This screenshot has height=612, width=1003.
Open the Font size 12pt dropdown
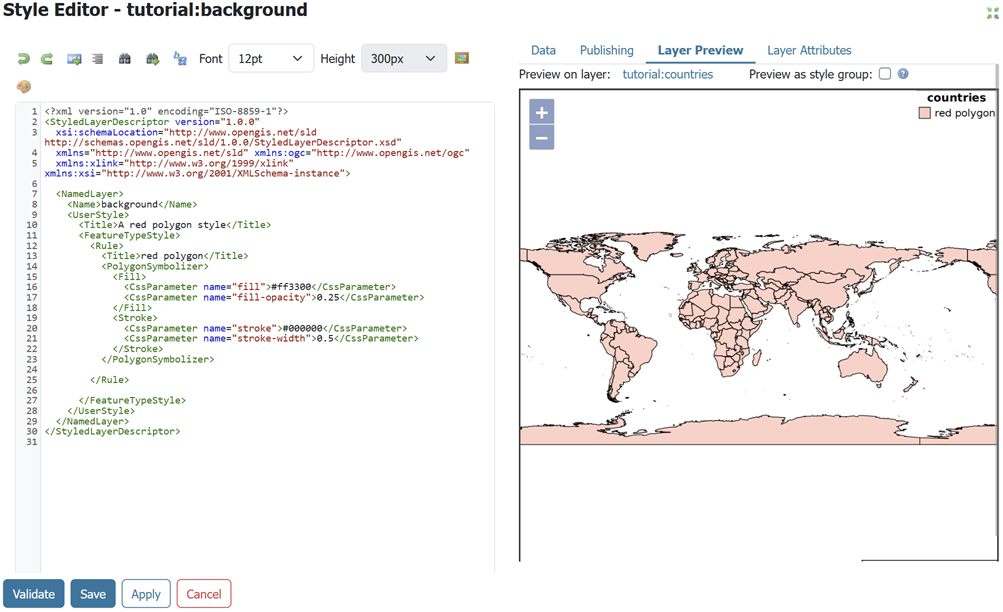click(271, 59)
